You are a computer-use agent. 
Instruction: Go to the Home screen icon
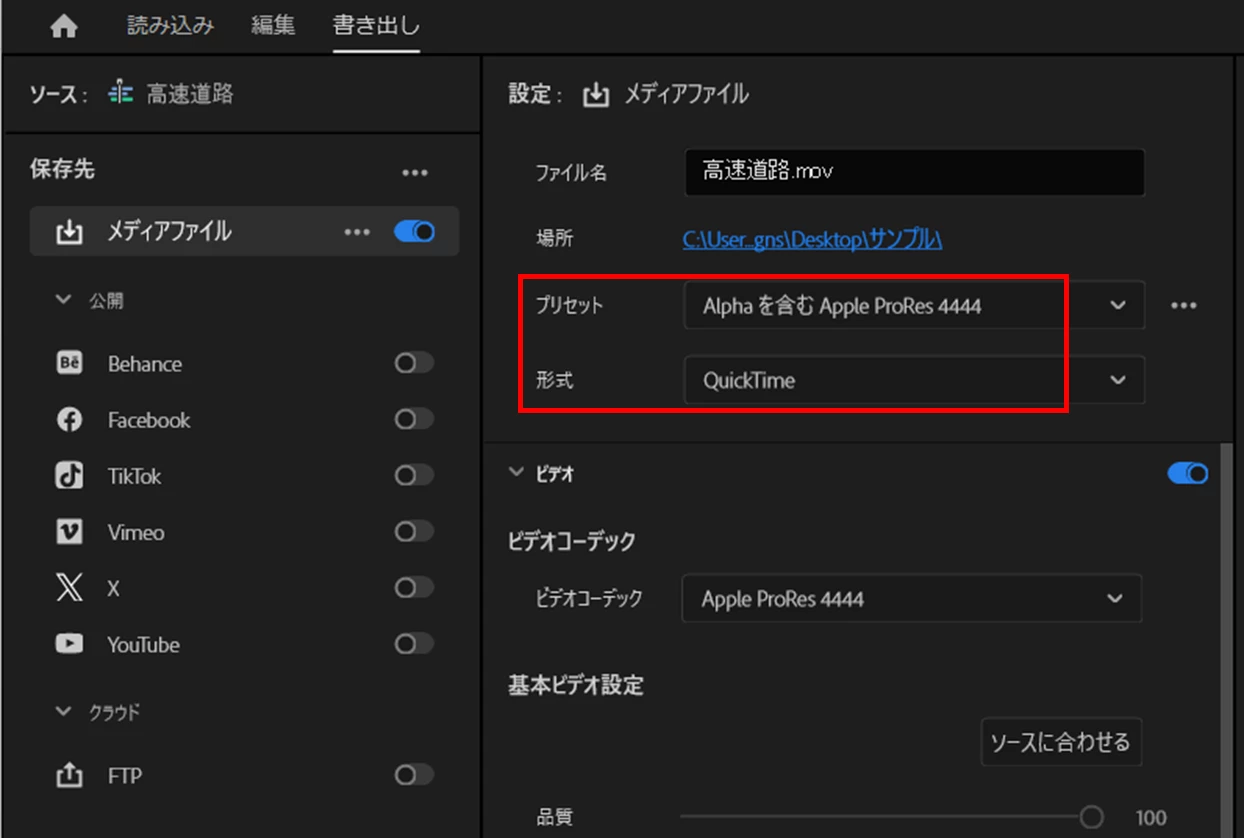coord(64,27)
